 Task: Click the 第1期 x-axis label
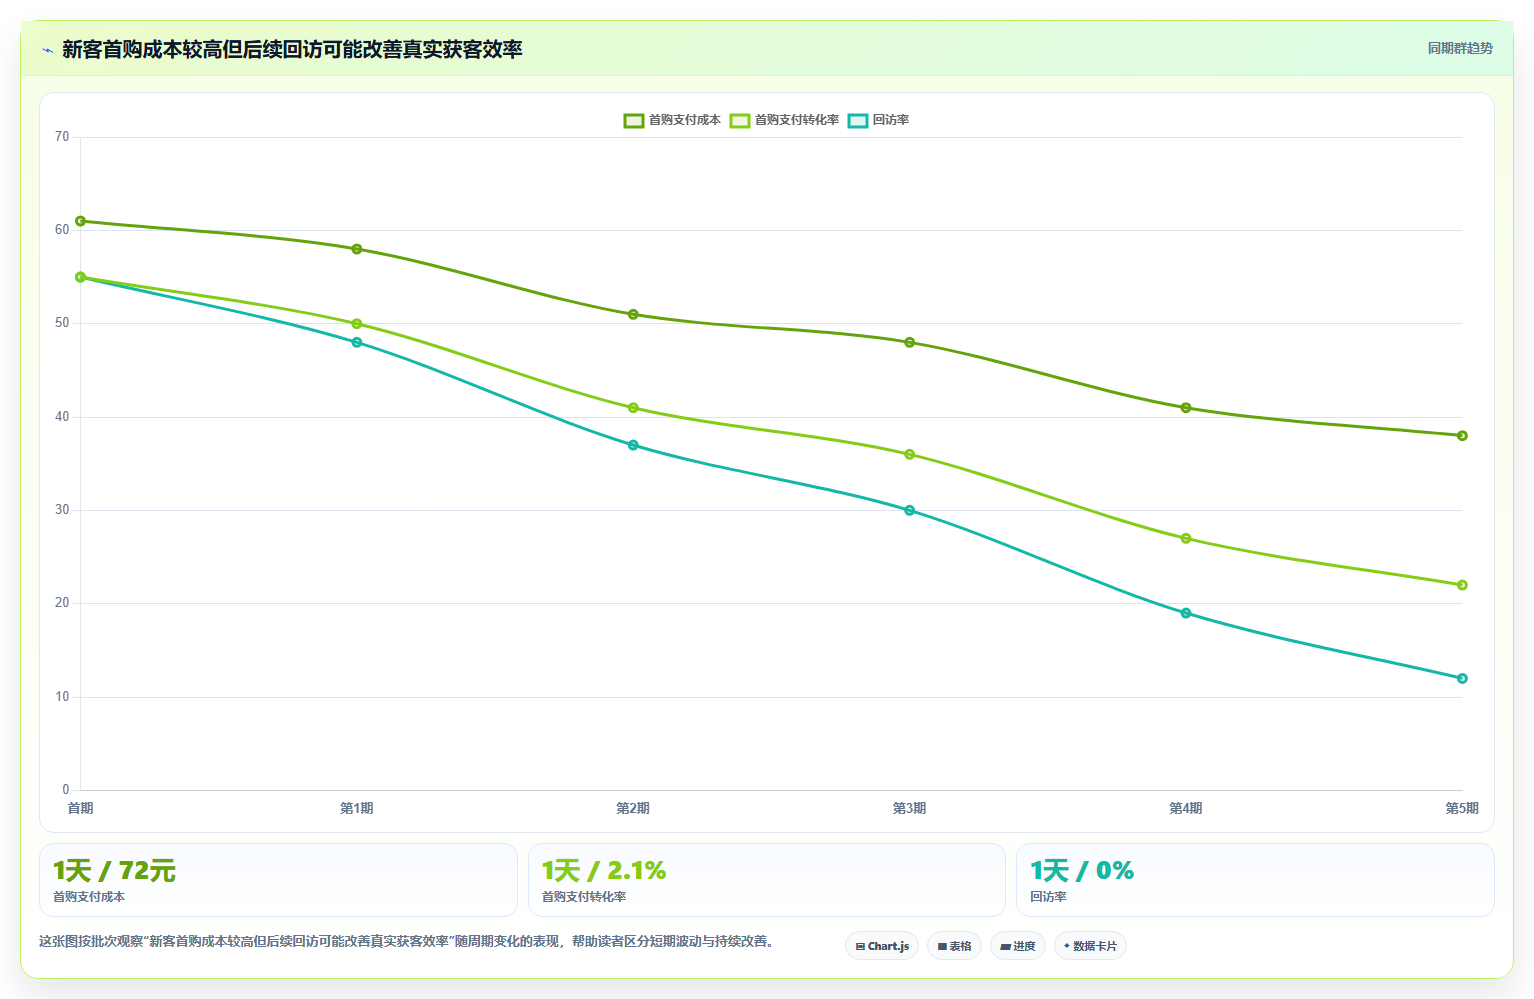pyautogui.click(x=357, y=808)
